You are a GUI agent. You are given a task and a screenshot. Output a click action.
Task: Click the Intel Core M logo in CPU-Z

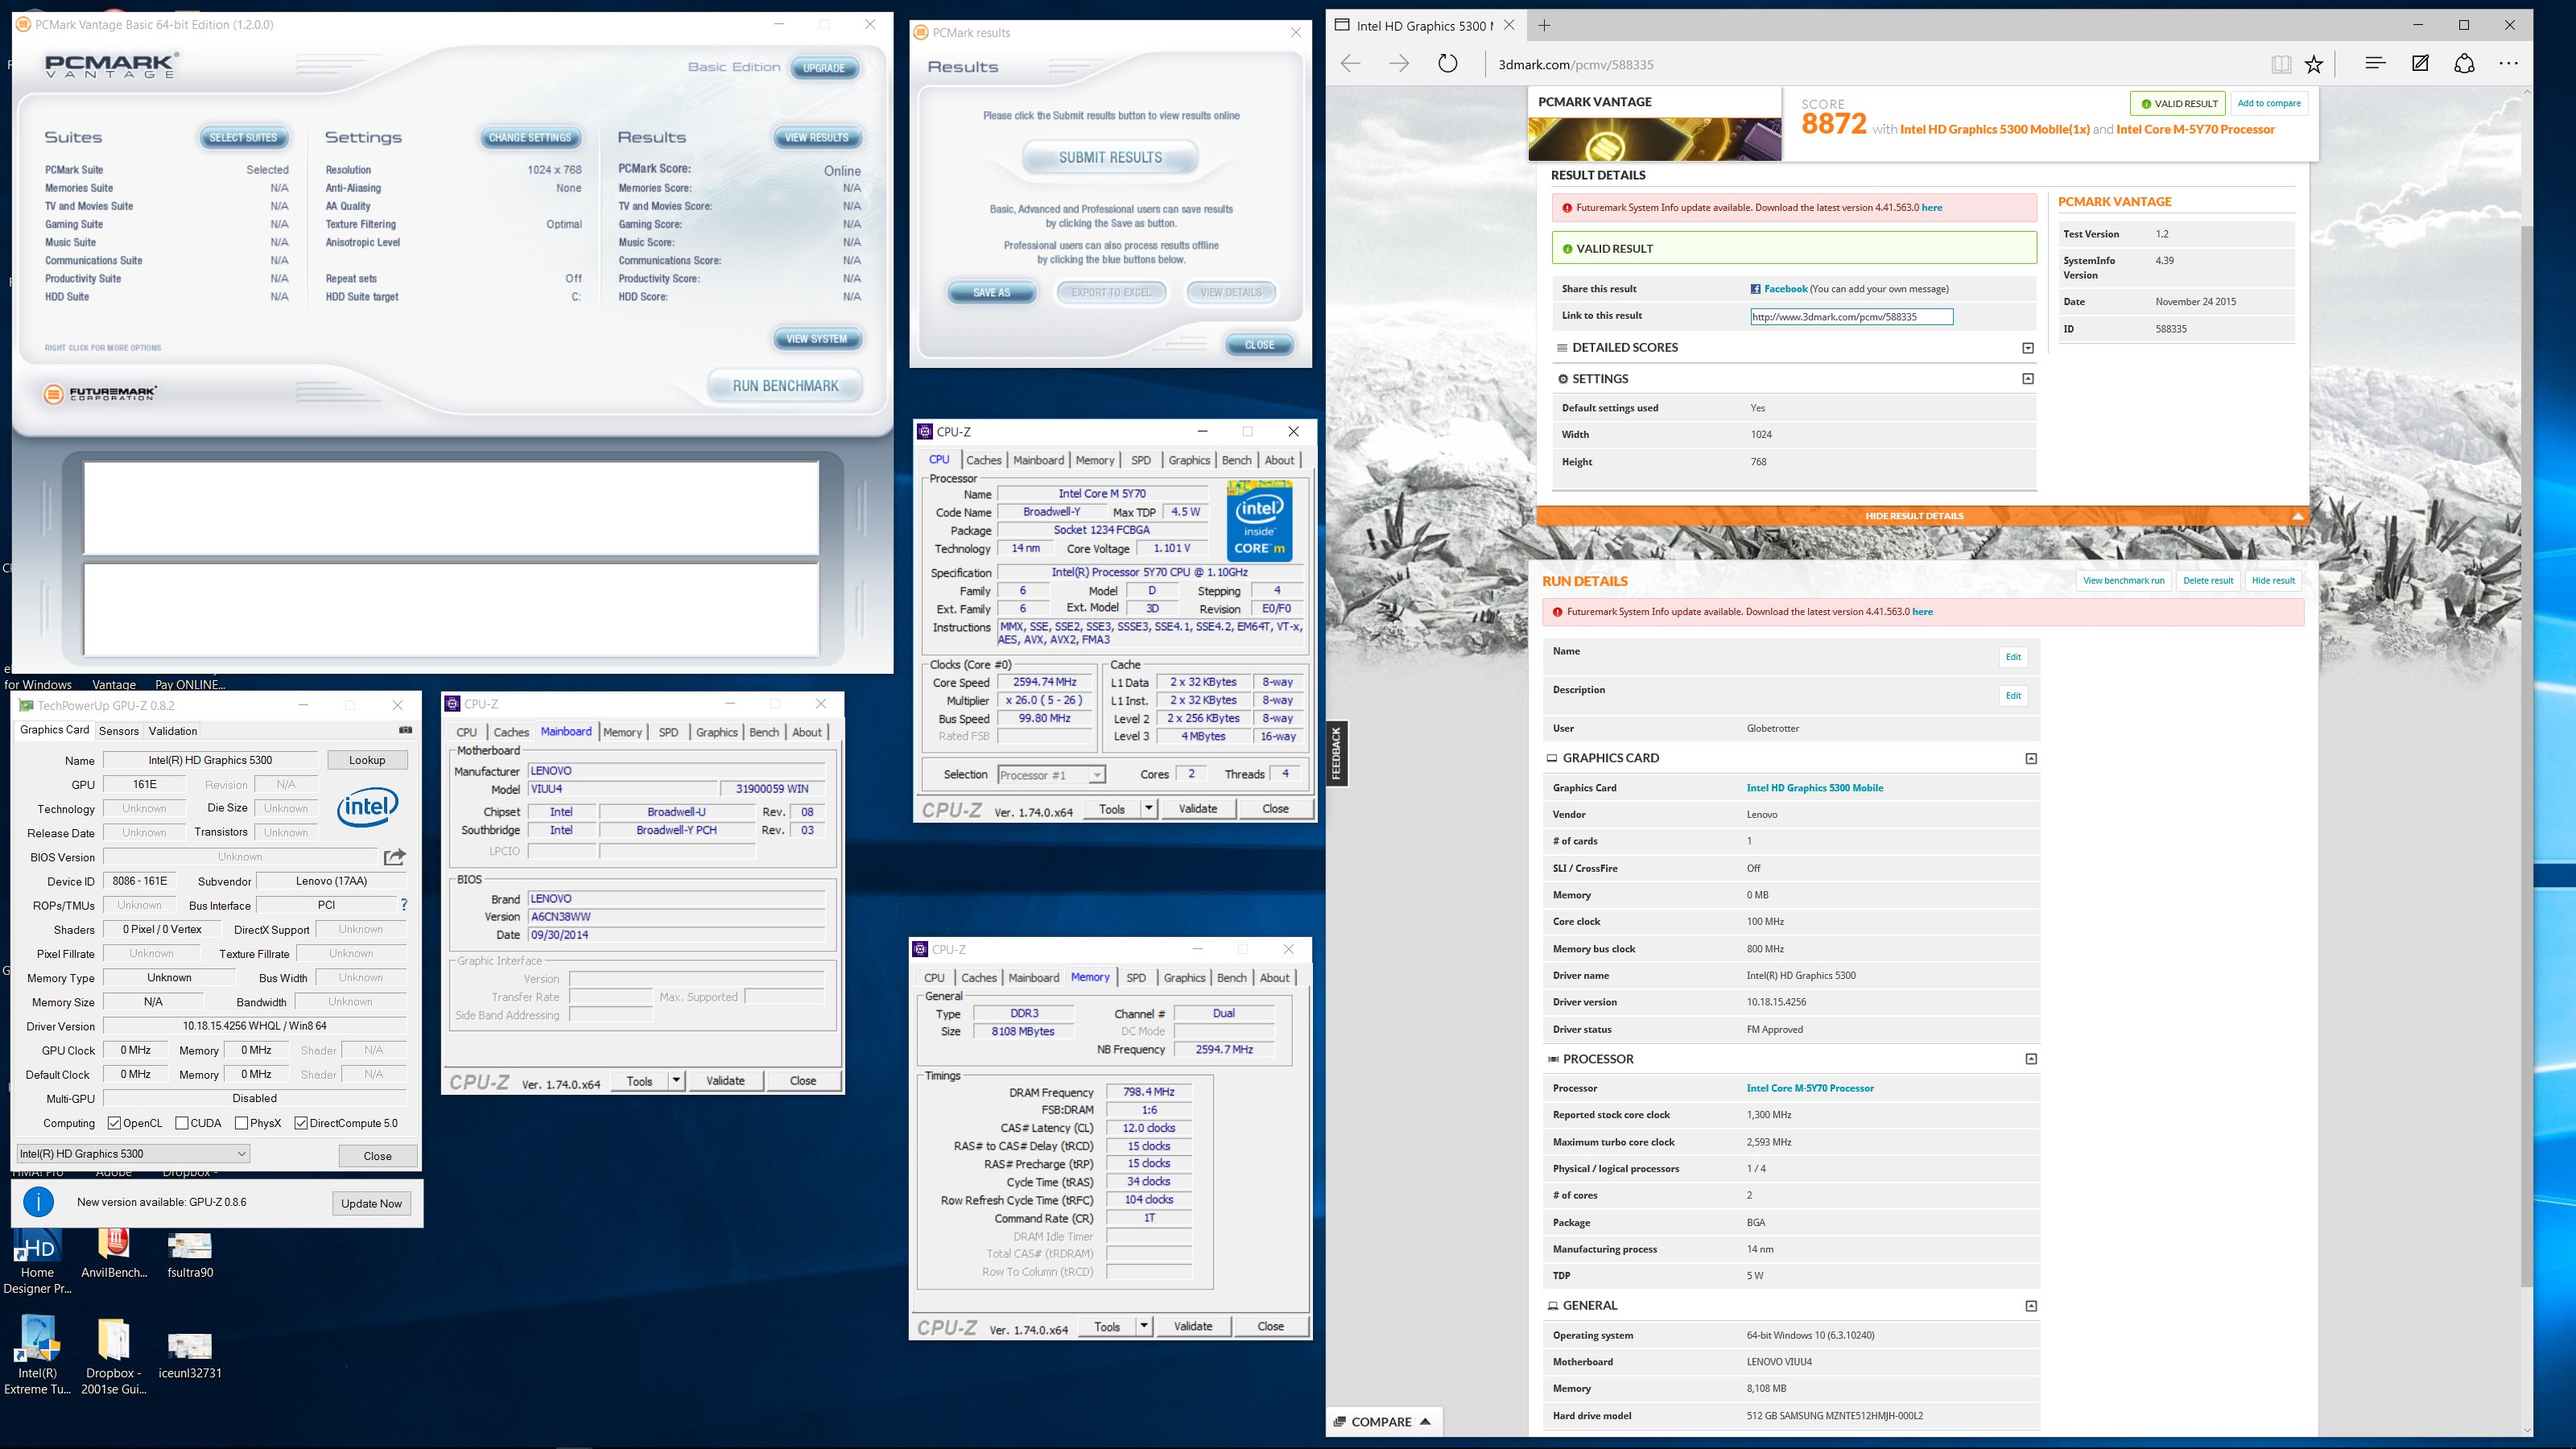click(x=1259, y=520)
